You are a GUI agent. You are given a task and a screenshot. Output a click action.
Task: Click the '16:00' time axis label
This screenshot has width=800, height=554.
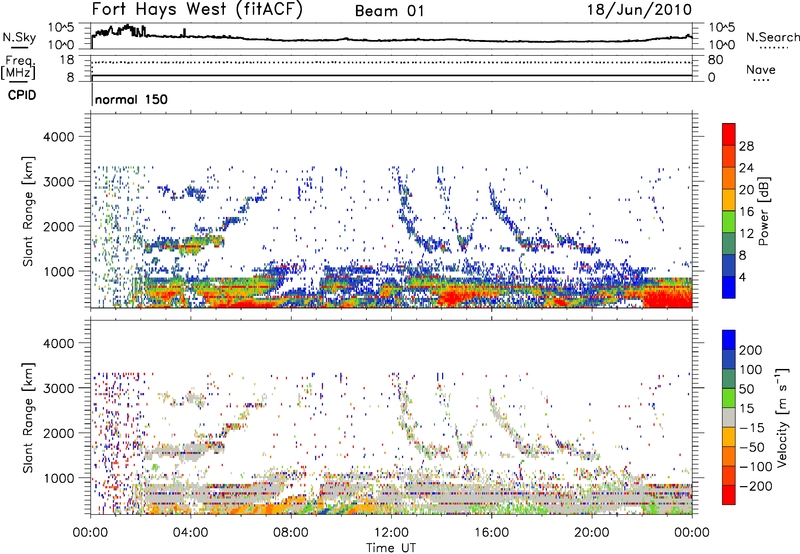[492, 533]
